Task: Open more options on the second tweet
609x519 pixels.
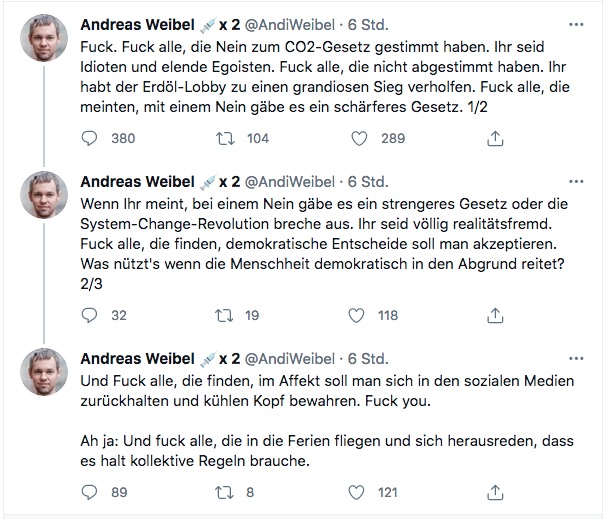Action: [575, 181]
